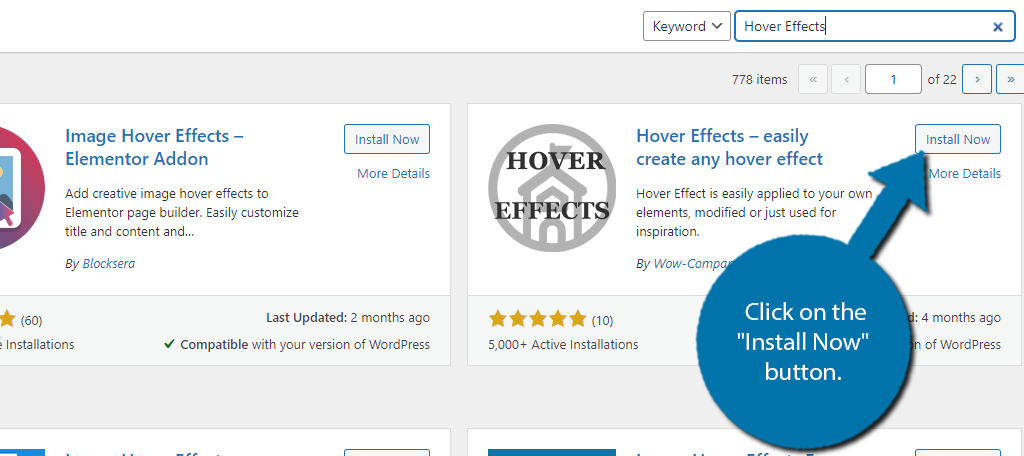Screen dimensions: 1024x456
Task: Open the Image Hover Effects – Elementor Addon title
Action: click(154, 147)
